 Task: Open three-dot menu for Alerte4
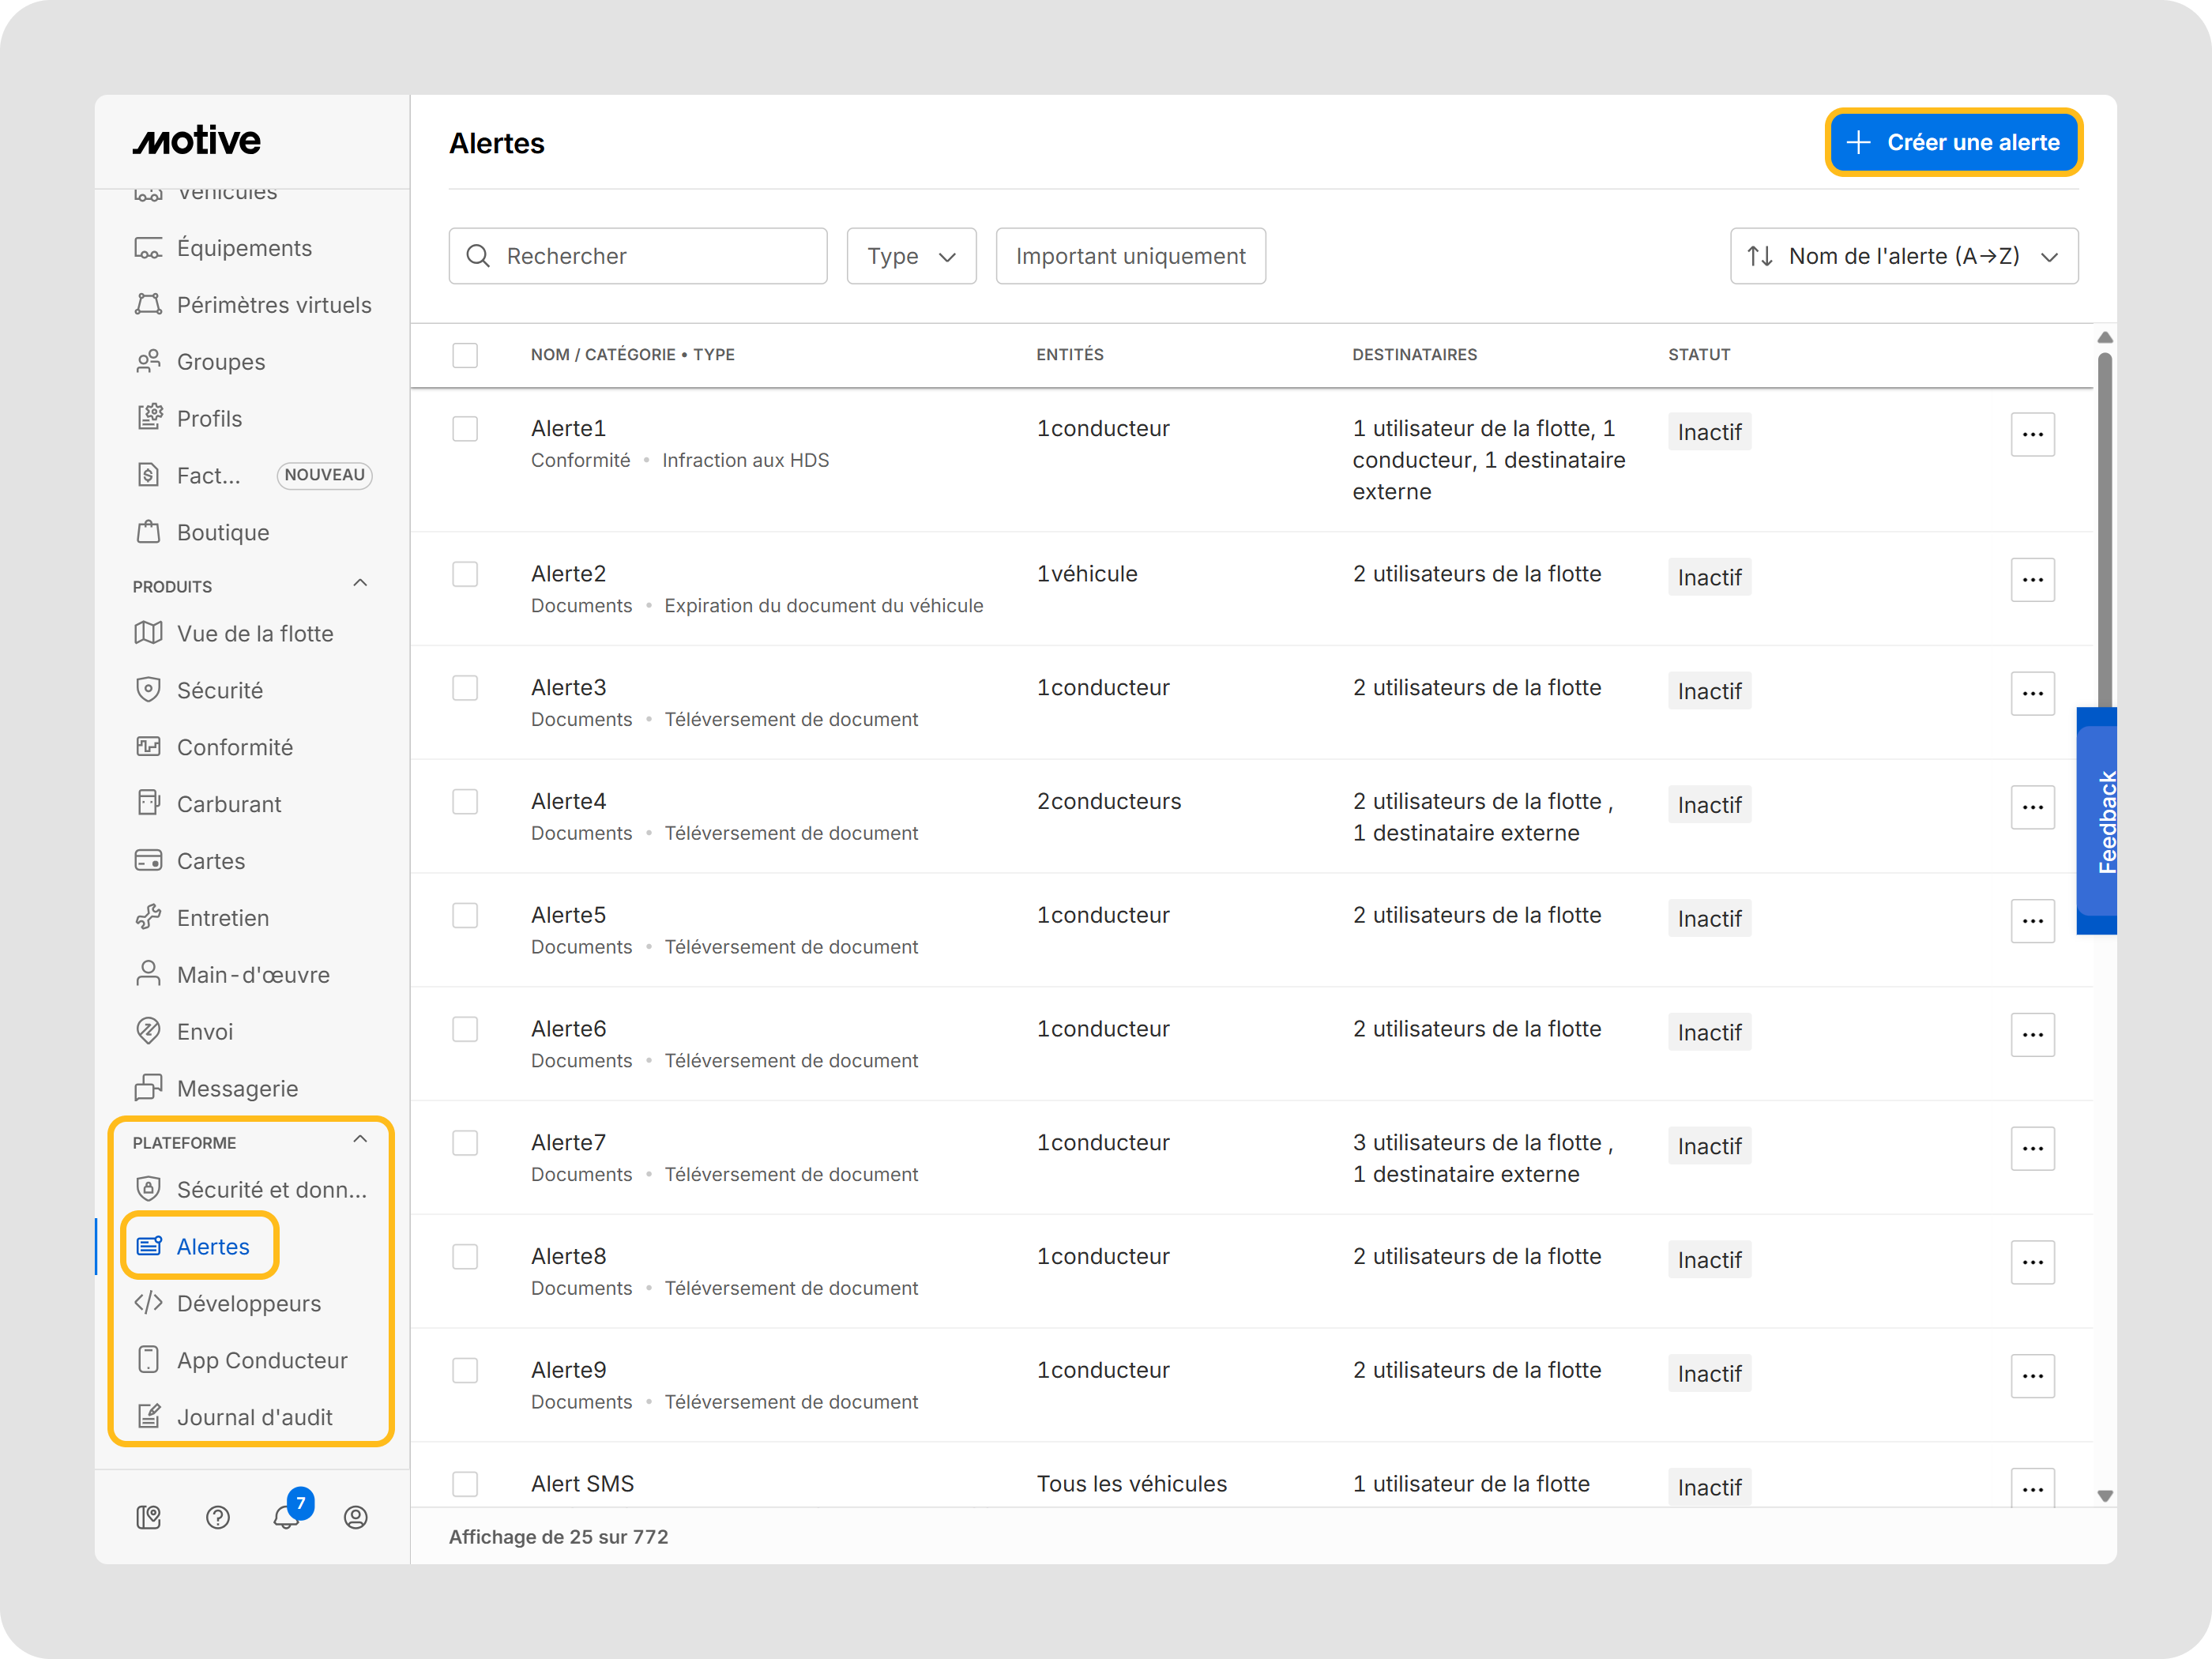(x=2031, y=807)
